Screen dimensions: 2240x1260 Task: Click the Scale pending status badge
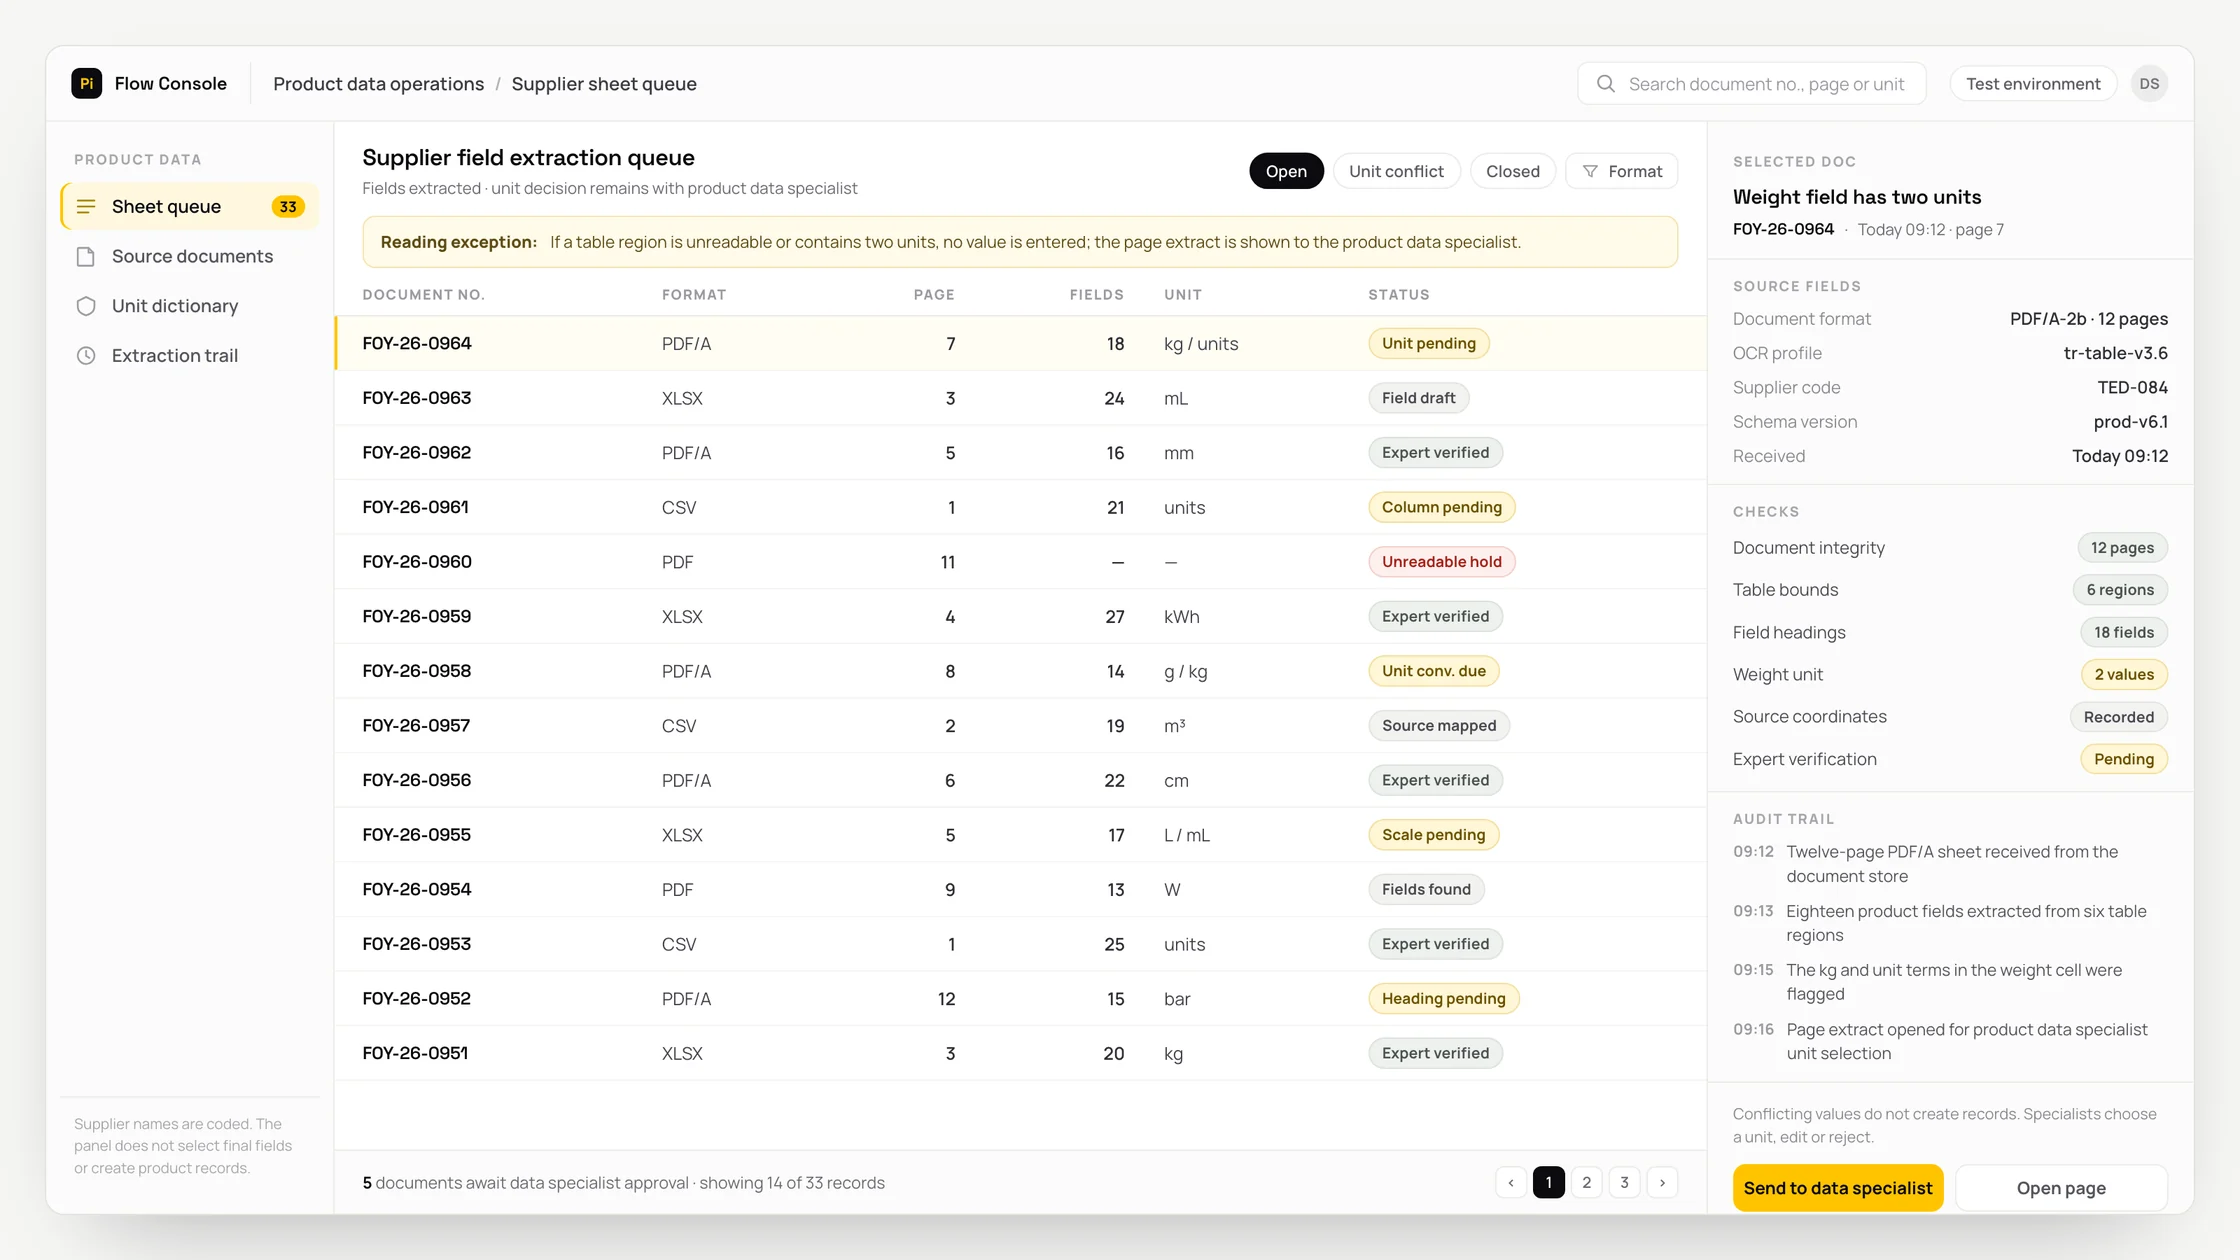click(x=1433, y=834)
